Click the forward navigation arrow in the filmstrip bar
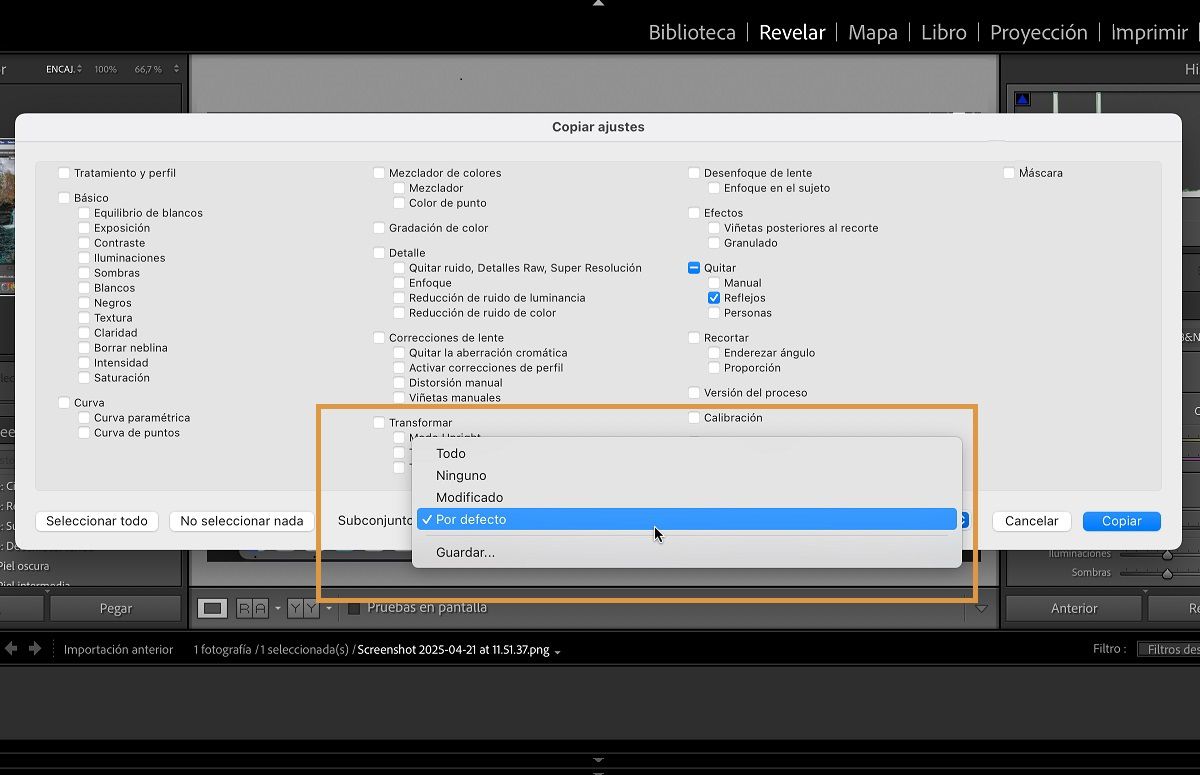The width and height of the screenshot is (1200, 775). click(35, 648)
